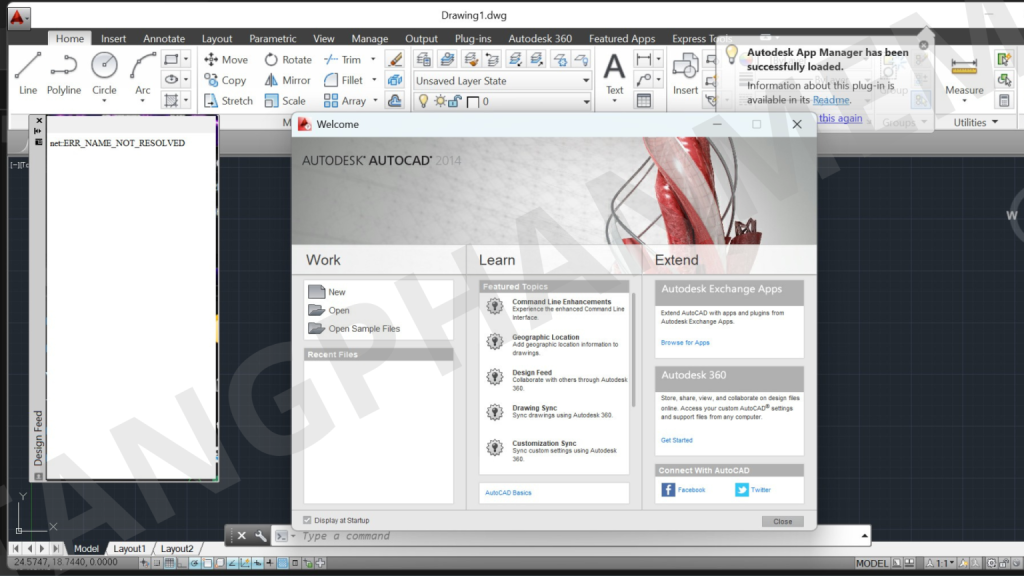The height and width of the screenshot is (576, 1024).
Task: Click the Facebook icon in Welcome
Action: point(668,490)
